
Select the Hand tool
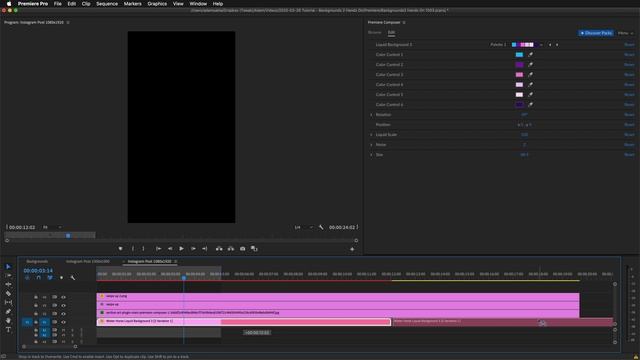tap(8, 320)
